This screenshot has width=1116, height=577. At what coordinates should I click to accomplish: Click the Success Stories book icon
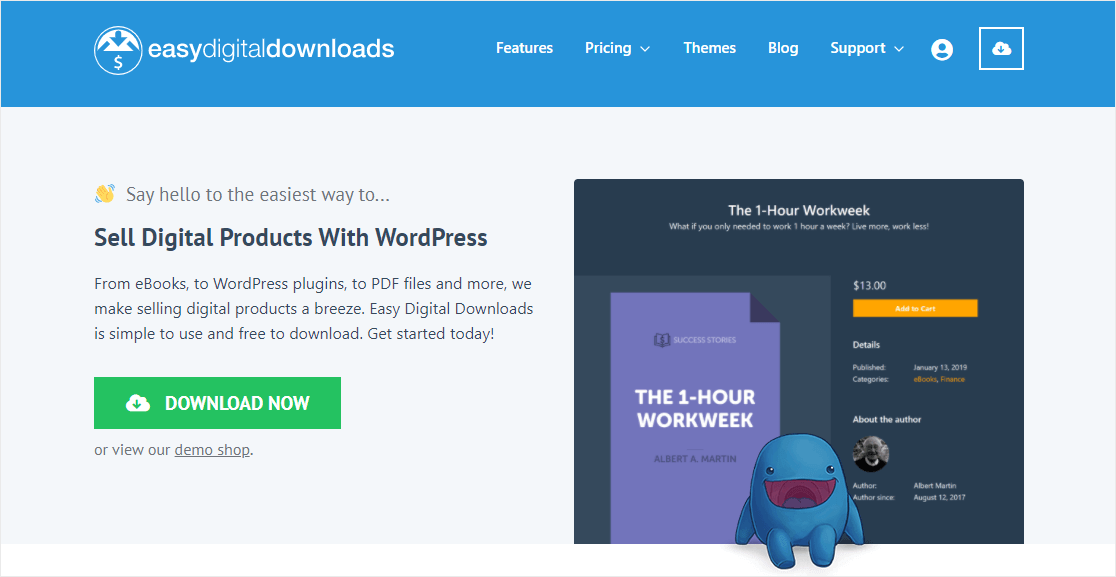[x=662, y=339]
